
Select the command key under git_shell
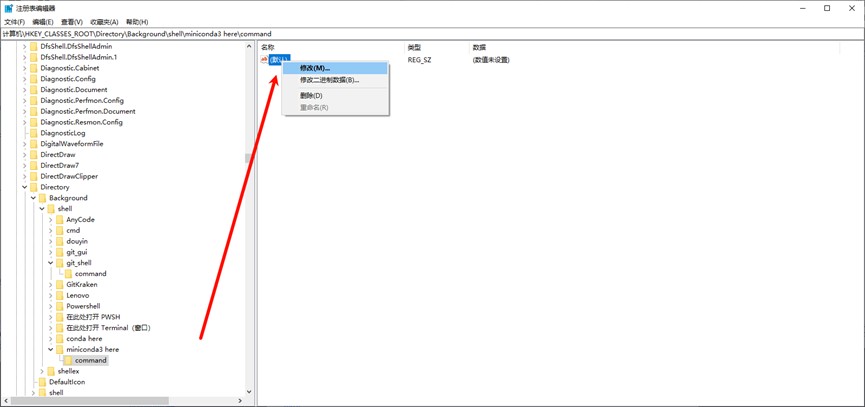pos(90,274)
